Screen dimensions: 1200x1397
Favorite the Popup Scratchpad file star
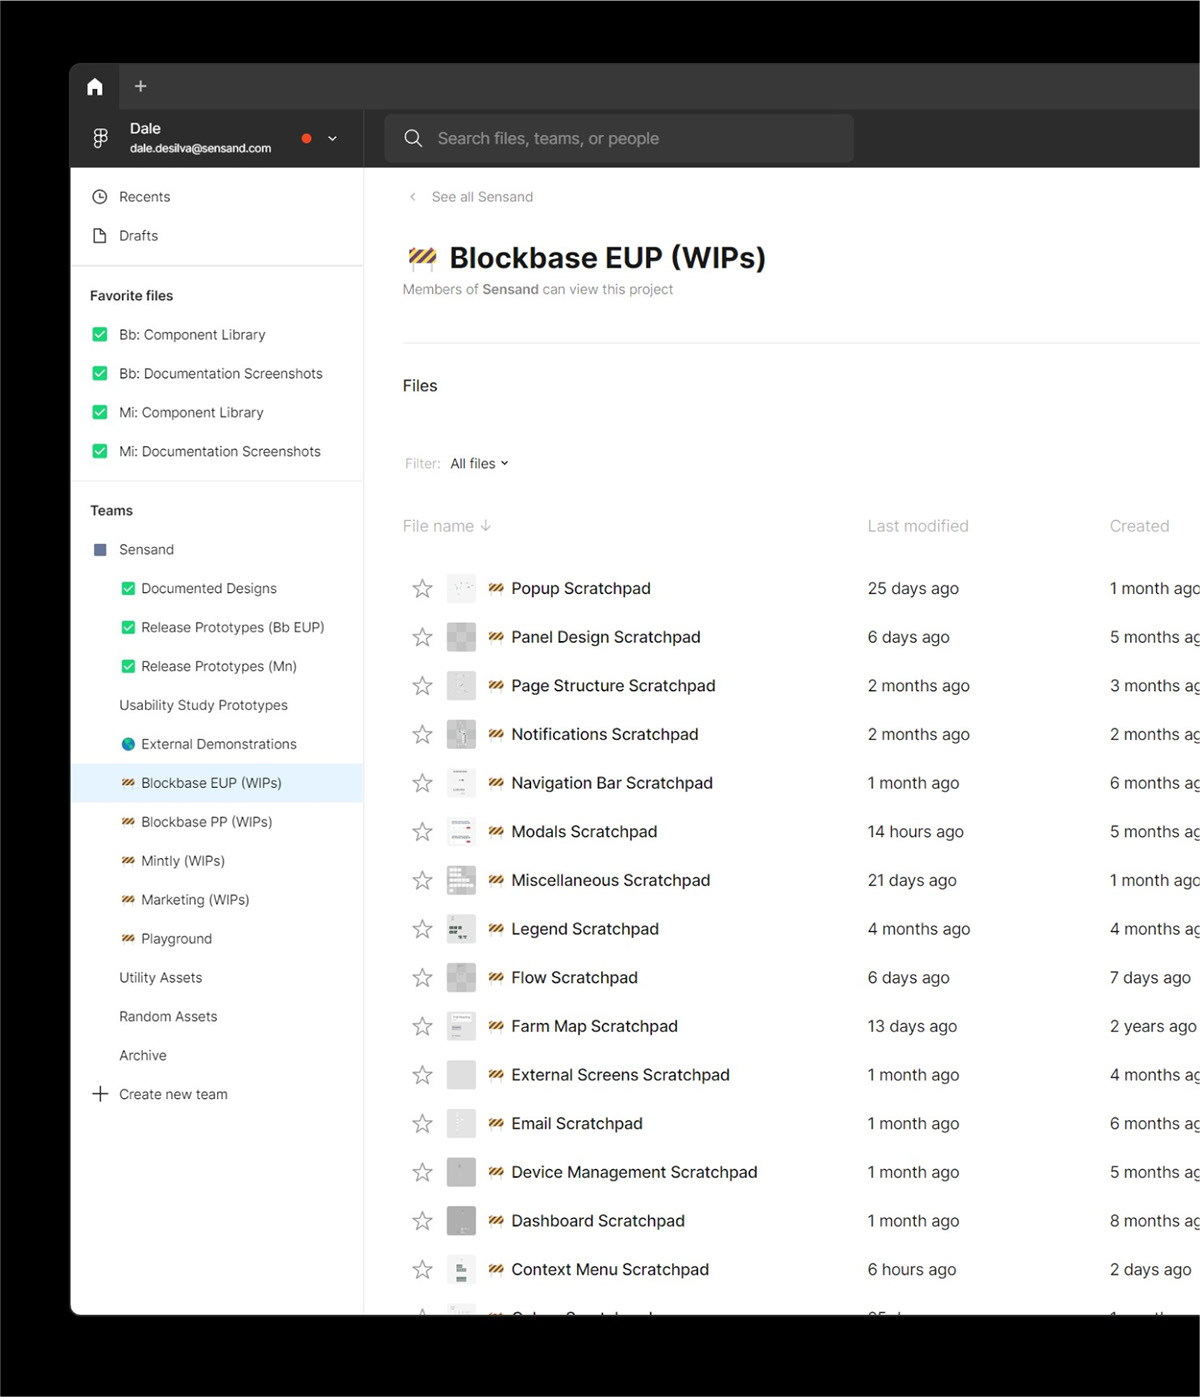423,589
